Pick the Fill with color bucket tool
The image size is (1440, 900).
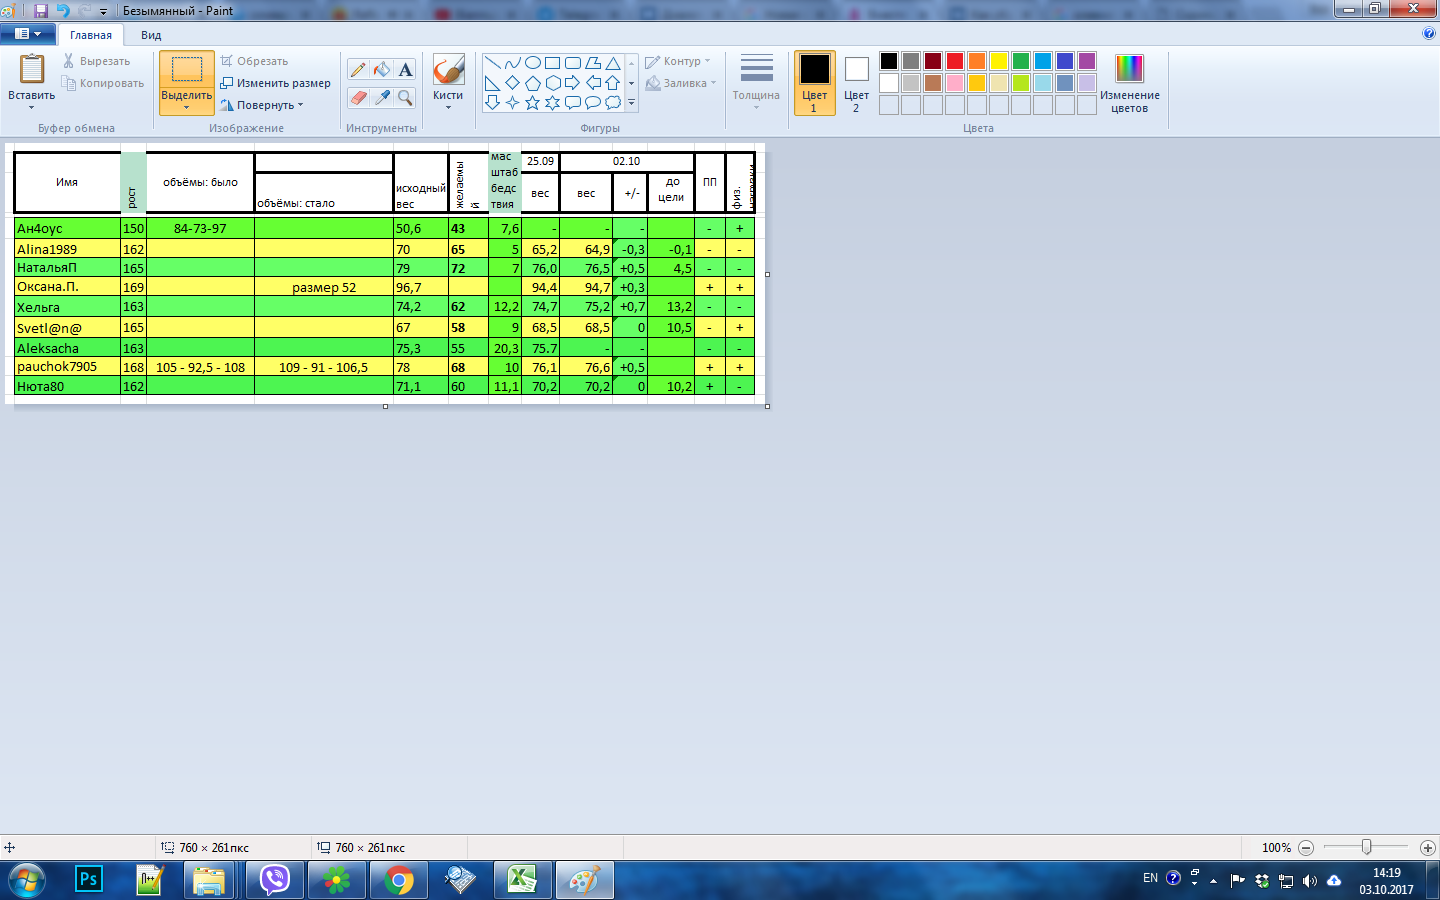click(x=382, y=70)
